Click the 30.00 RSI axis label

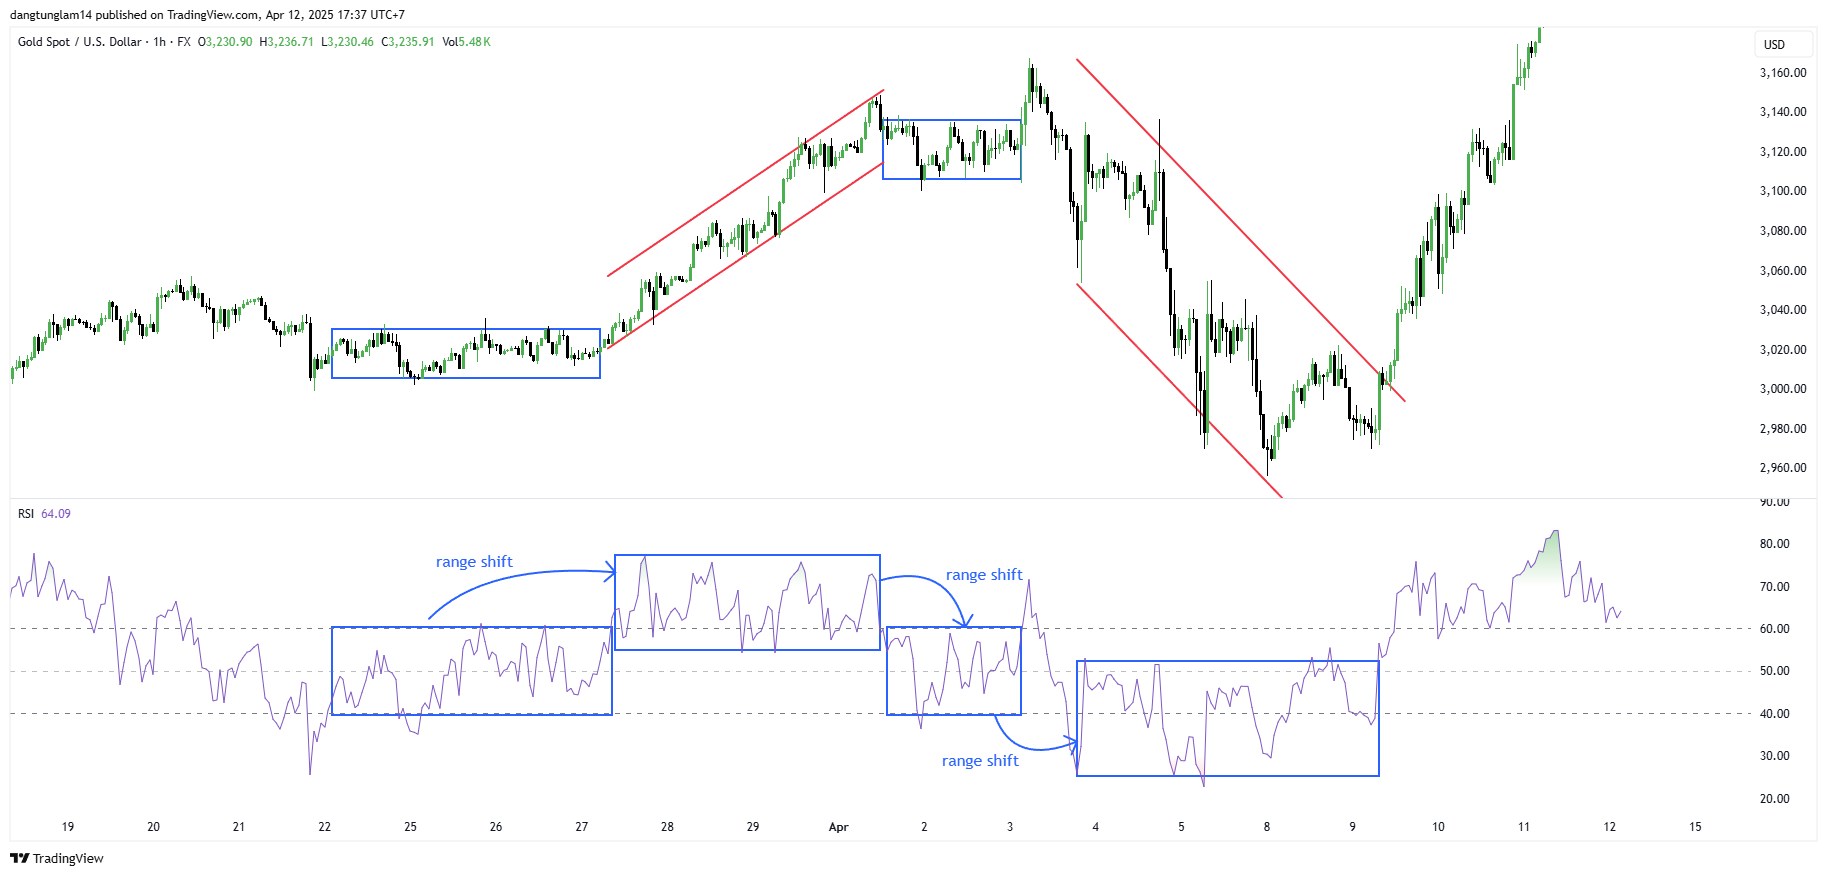tap(1775, 756)
